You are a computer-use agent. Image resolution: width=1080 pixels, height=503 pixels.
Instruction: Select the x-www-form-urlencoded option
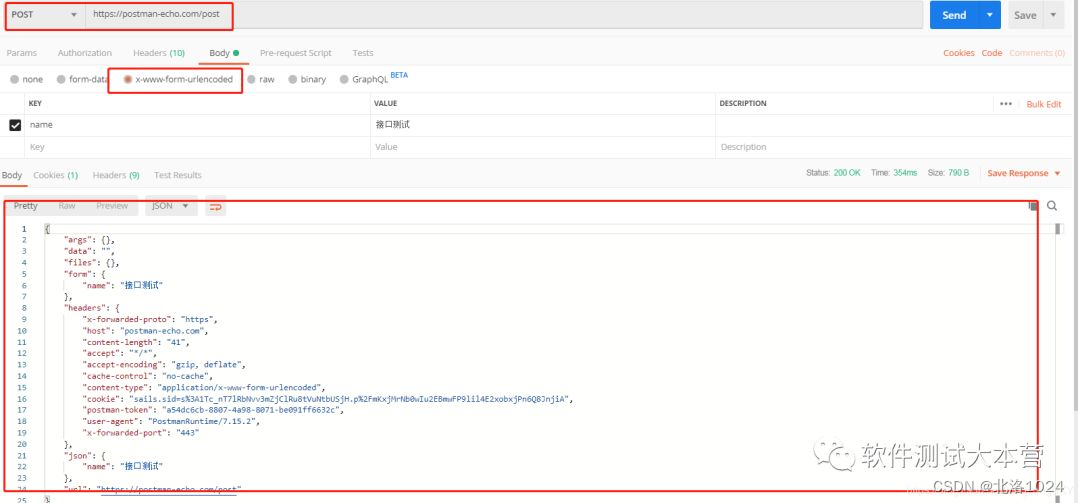178,79
